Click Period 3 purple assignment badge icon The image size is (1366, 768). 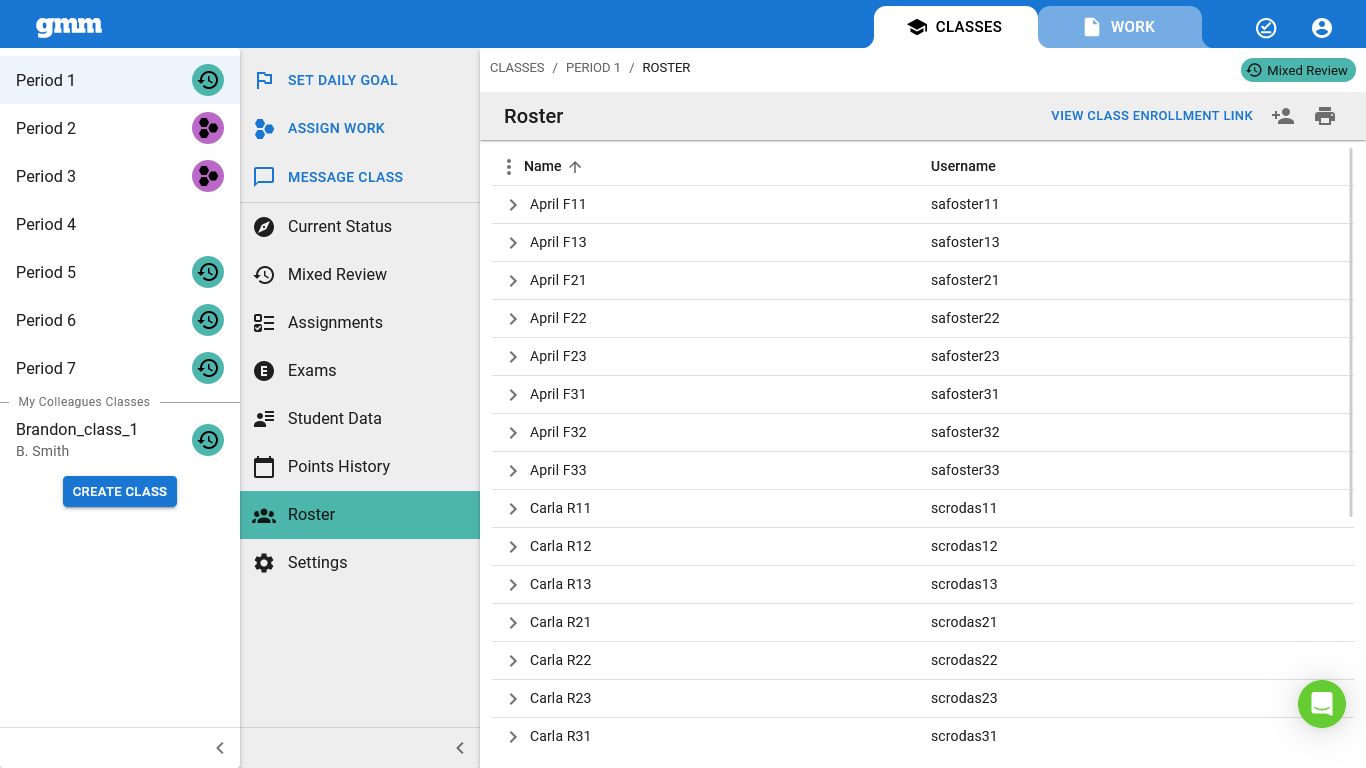[208, 176]
